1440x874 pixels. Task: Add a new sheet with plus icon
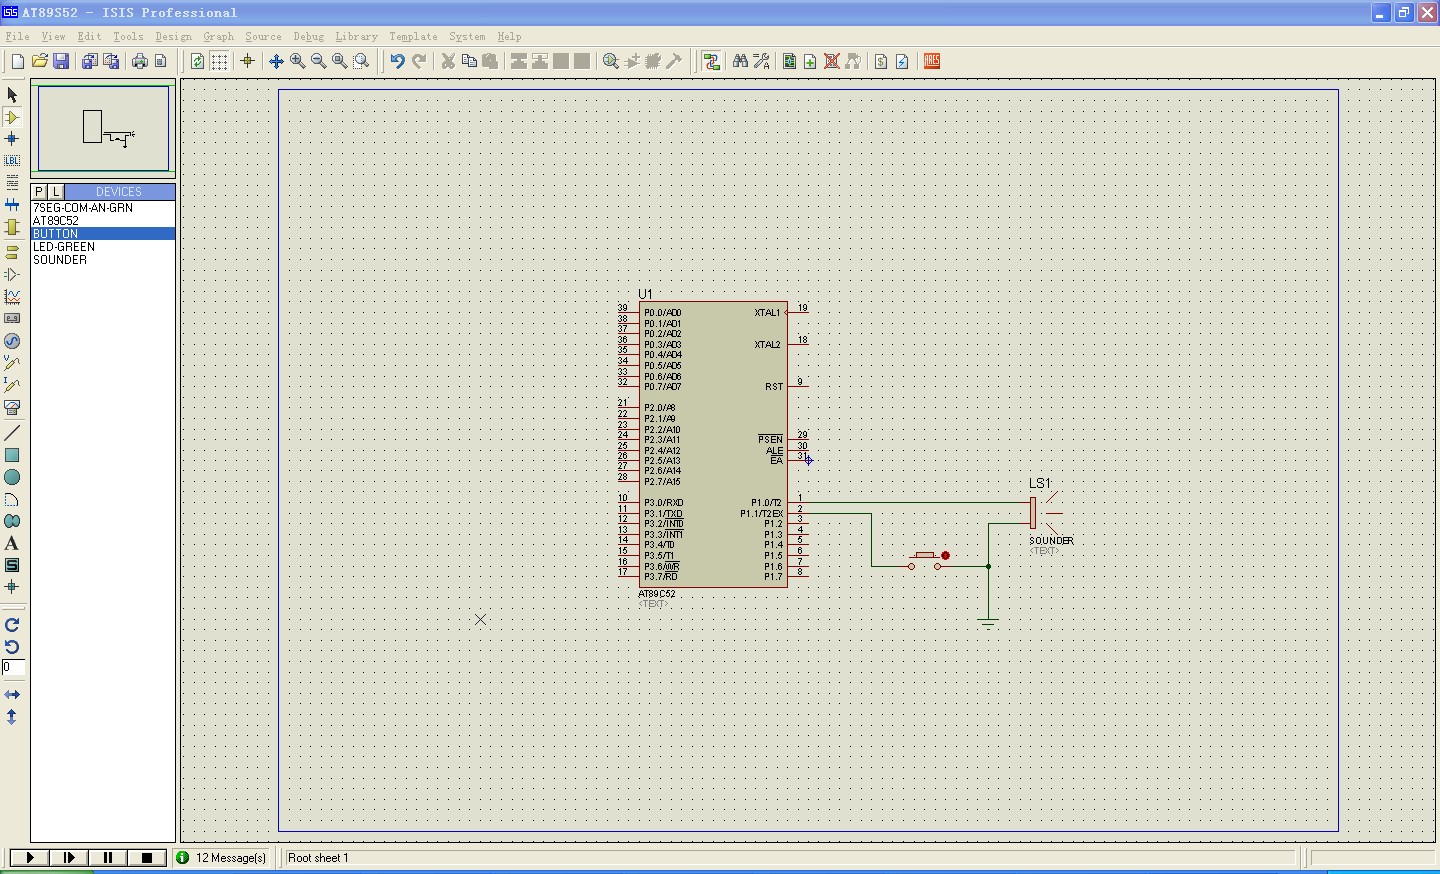(810, 61)
